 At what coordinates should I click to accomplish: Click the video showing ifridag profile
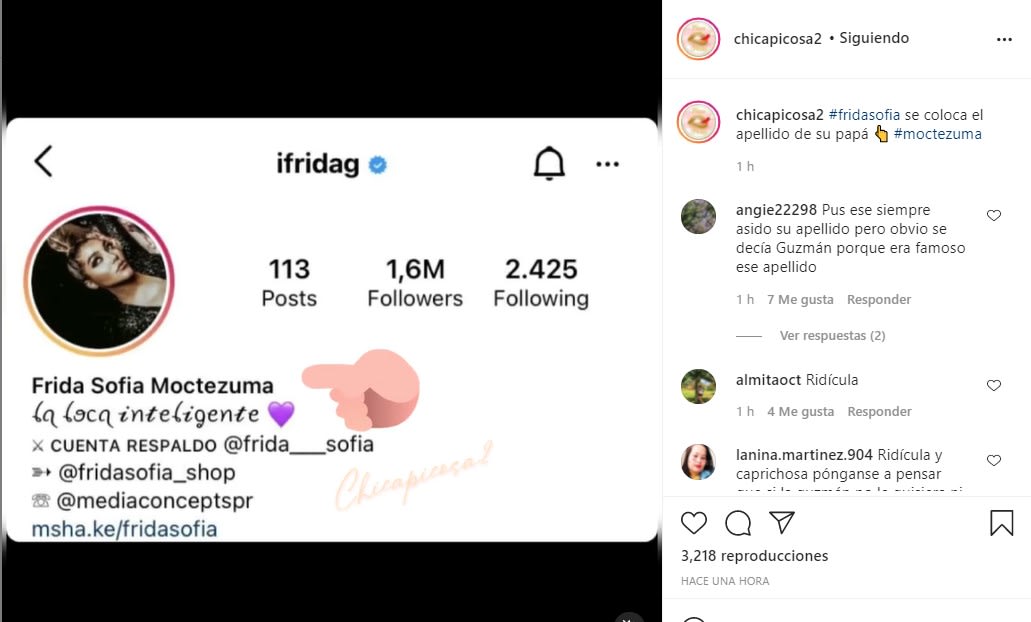[331, 330]
